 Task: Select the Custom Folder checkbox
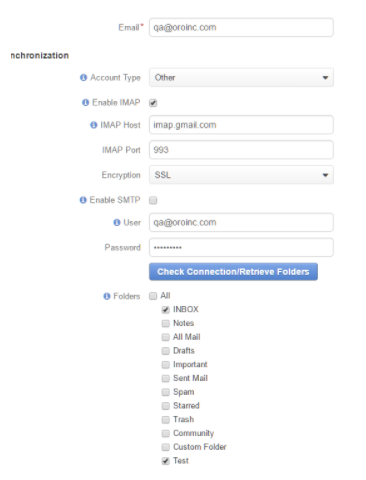(166, 447)
